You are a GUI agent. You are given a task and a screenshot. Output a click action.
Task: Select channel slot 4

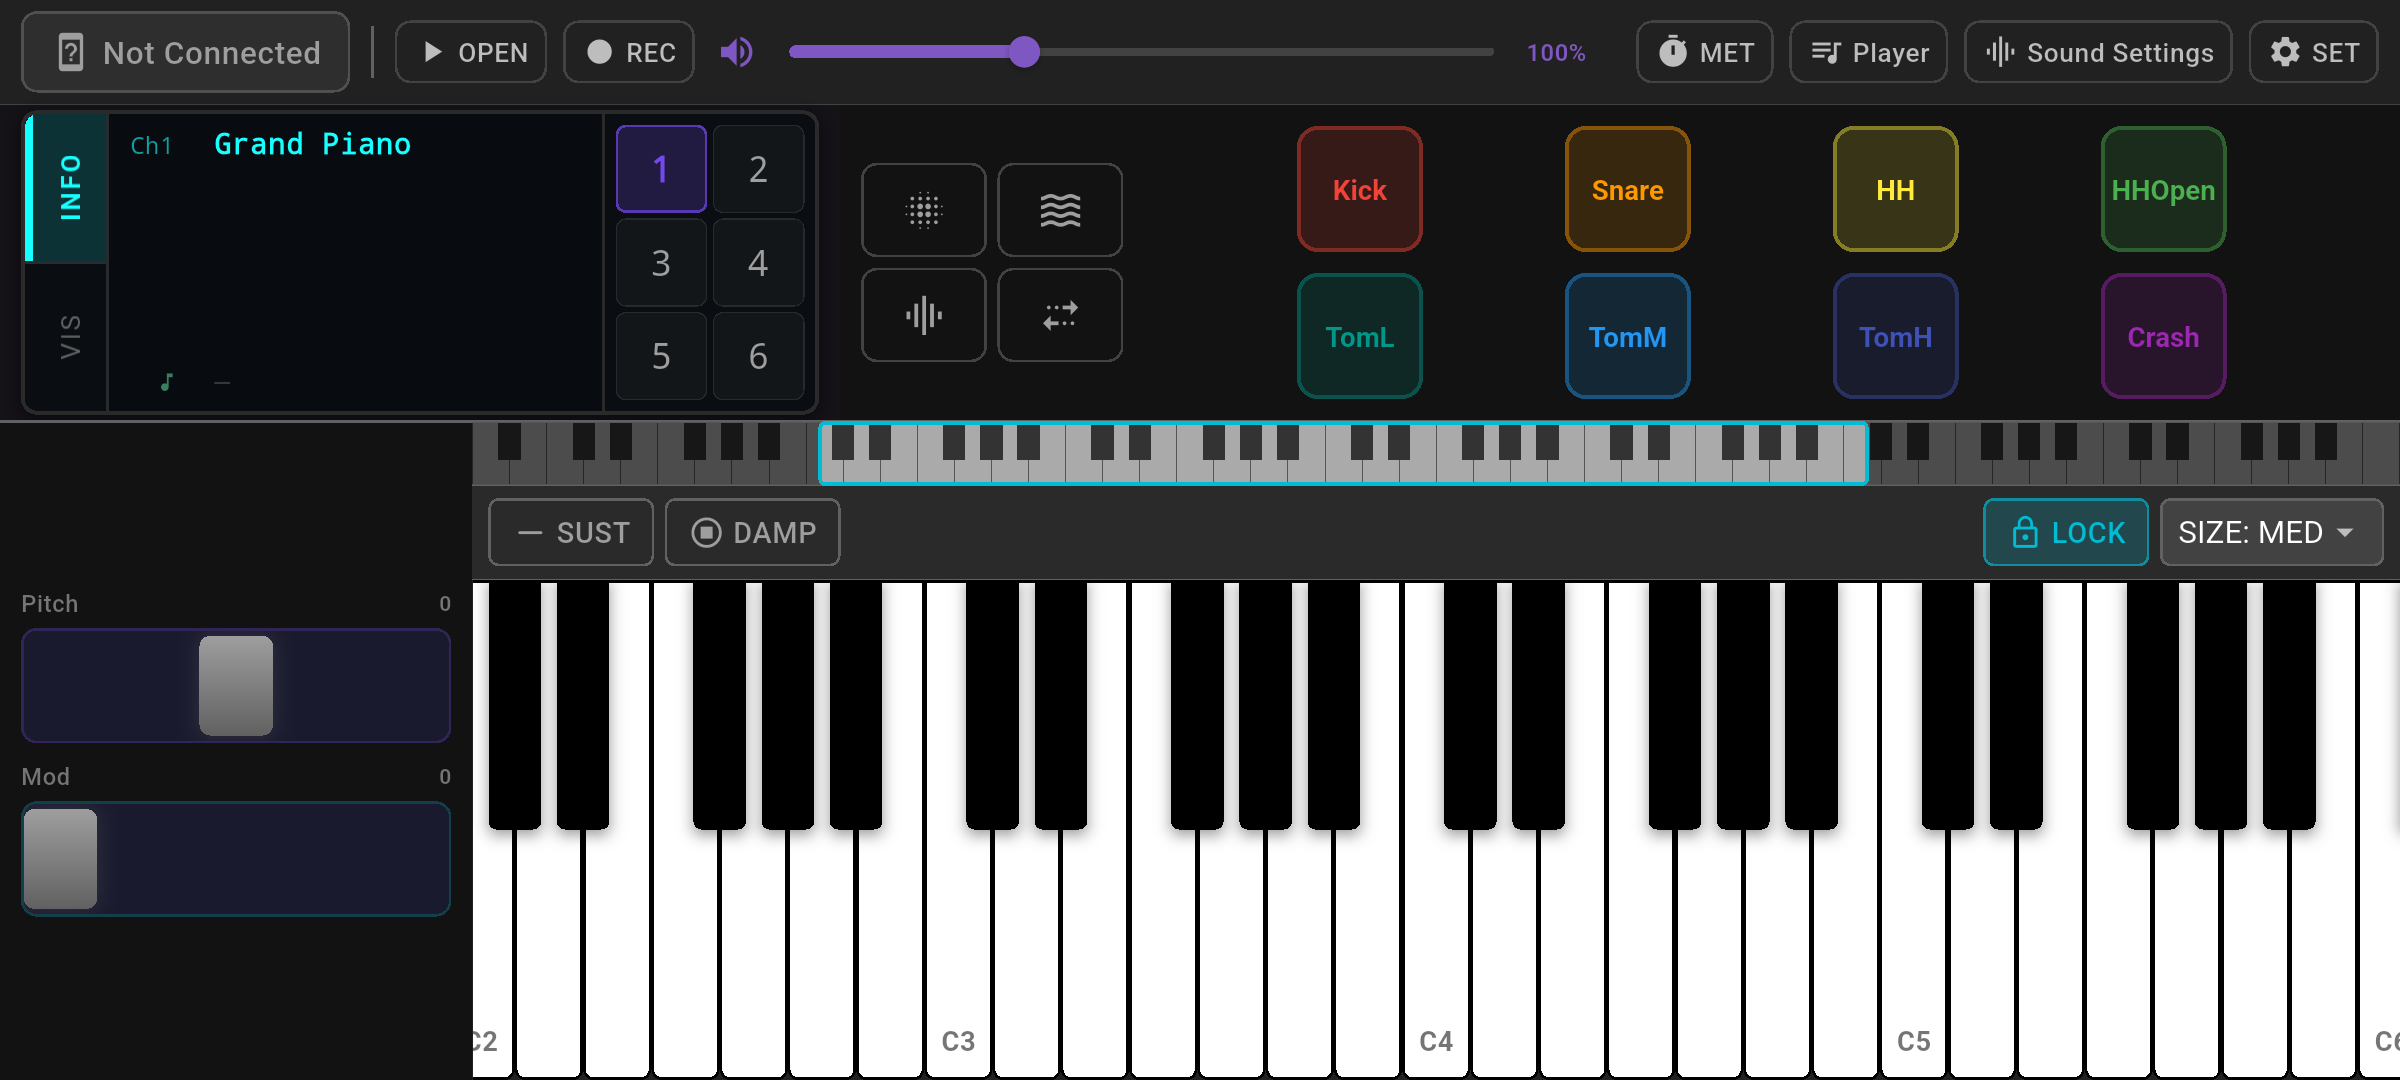click(x=758, y=263)
